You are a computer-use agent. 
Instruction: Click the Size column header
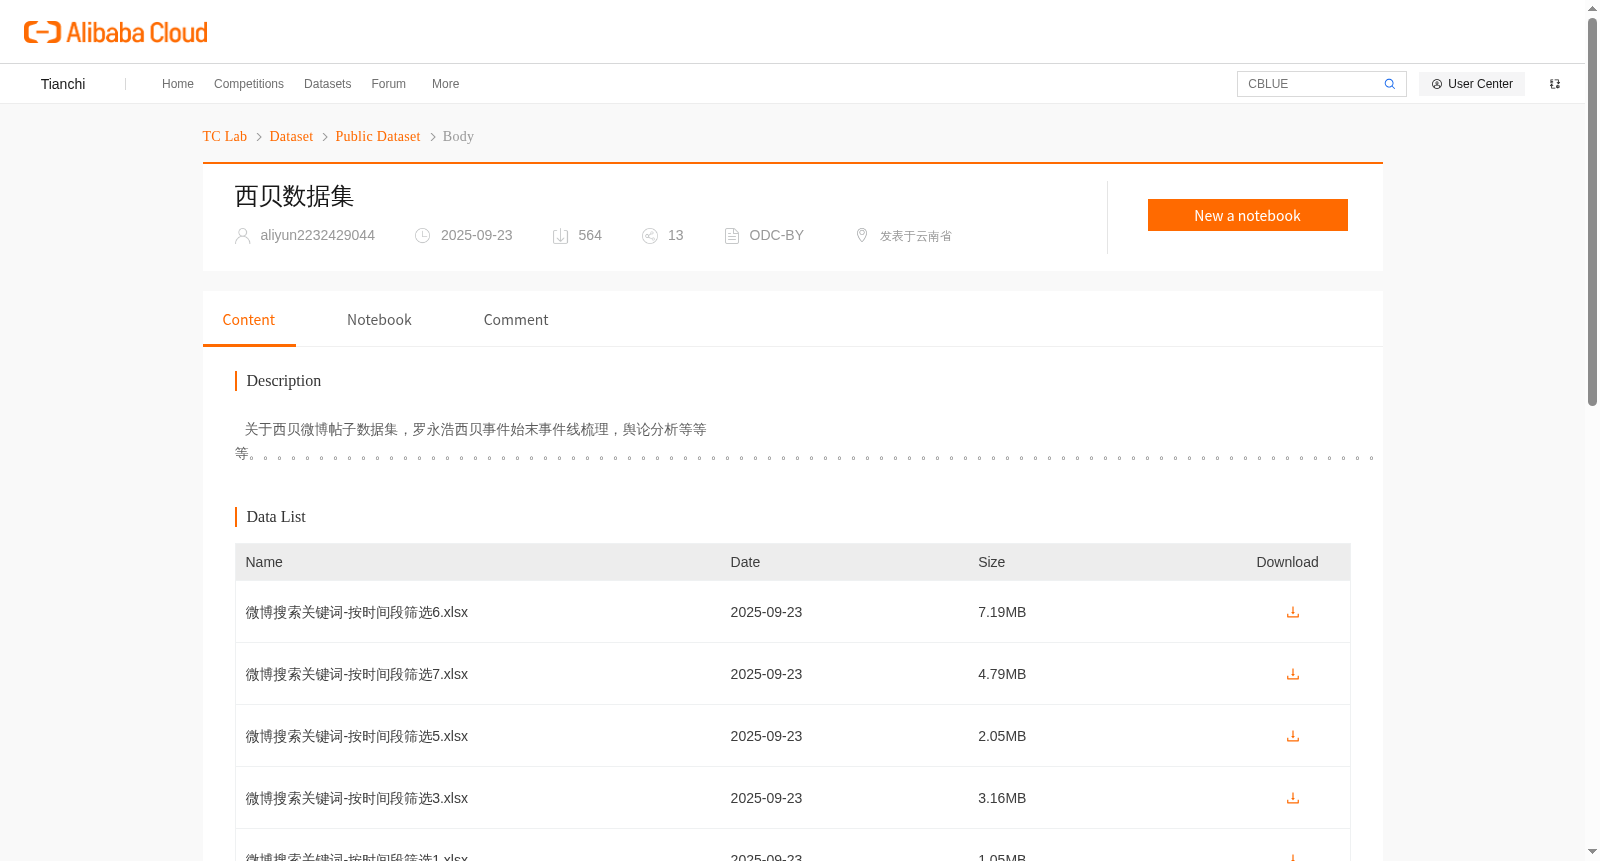click(992, 562)
